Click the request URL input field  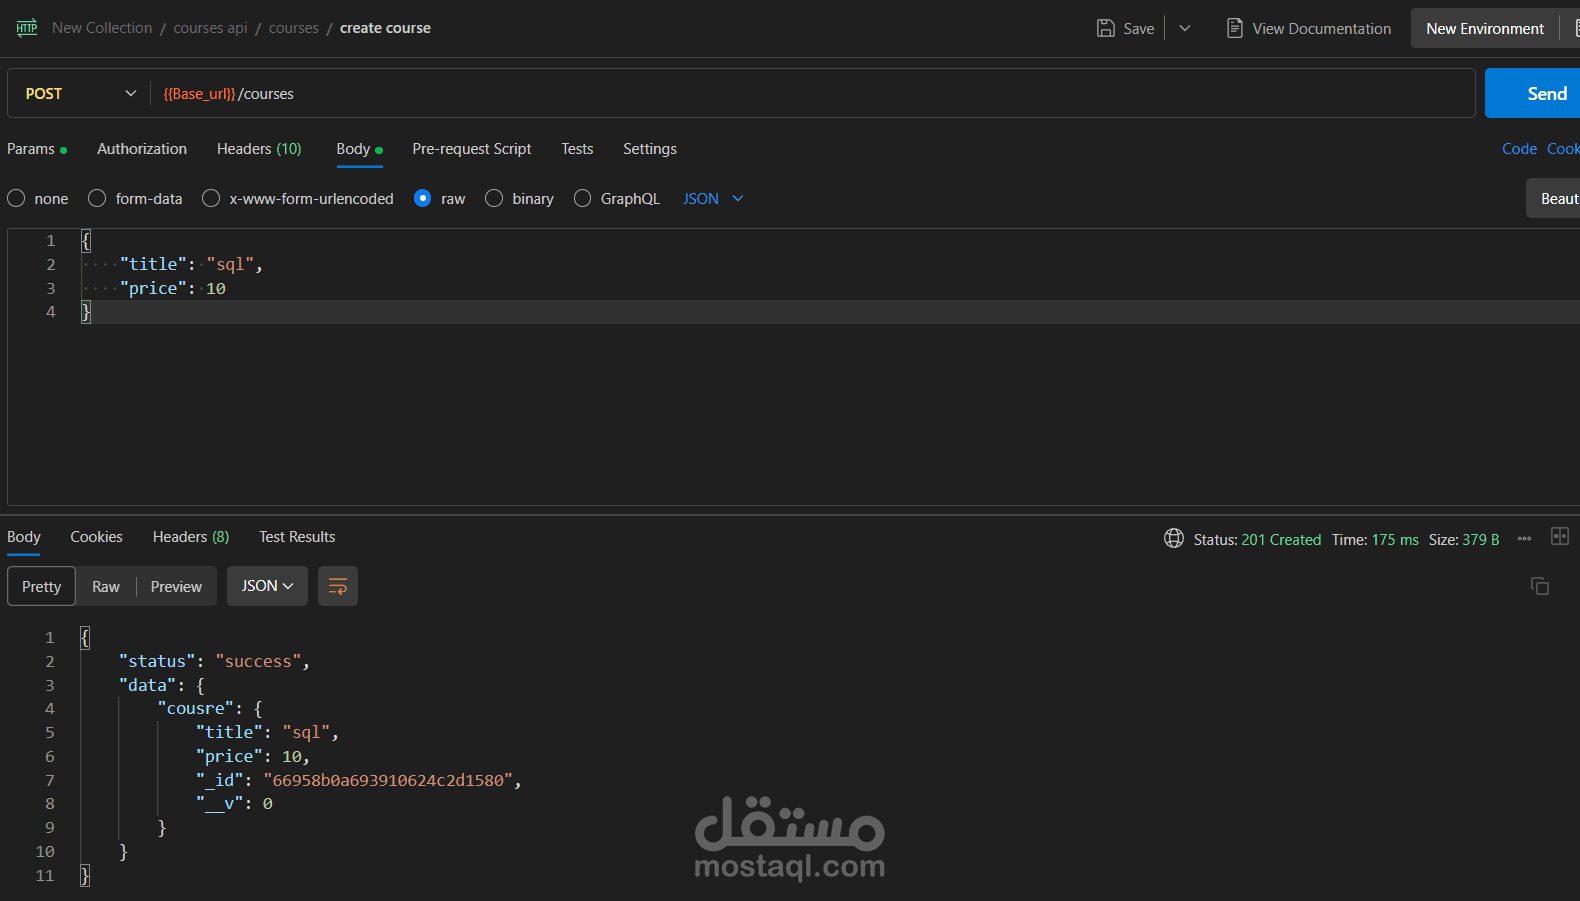point(812,93)
